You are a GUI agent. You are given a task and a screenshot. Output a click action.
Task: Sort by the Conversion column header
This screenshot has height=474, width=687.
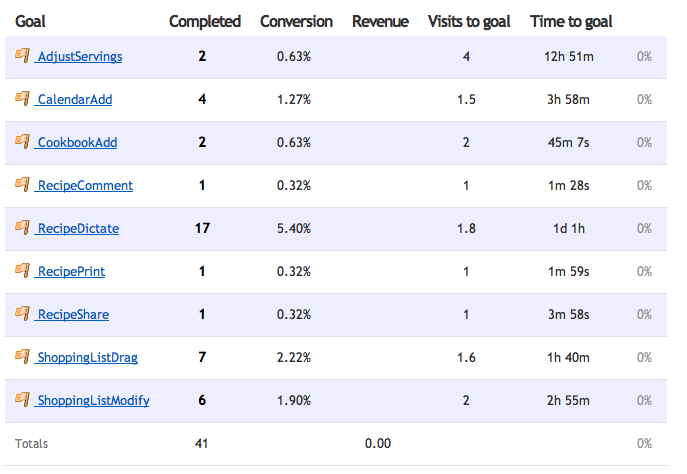click(x=294, y=21)
